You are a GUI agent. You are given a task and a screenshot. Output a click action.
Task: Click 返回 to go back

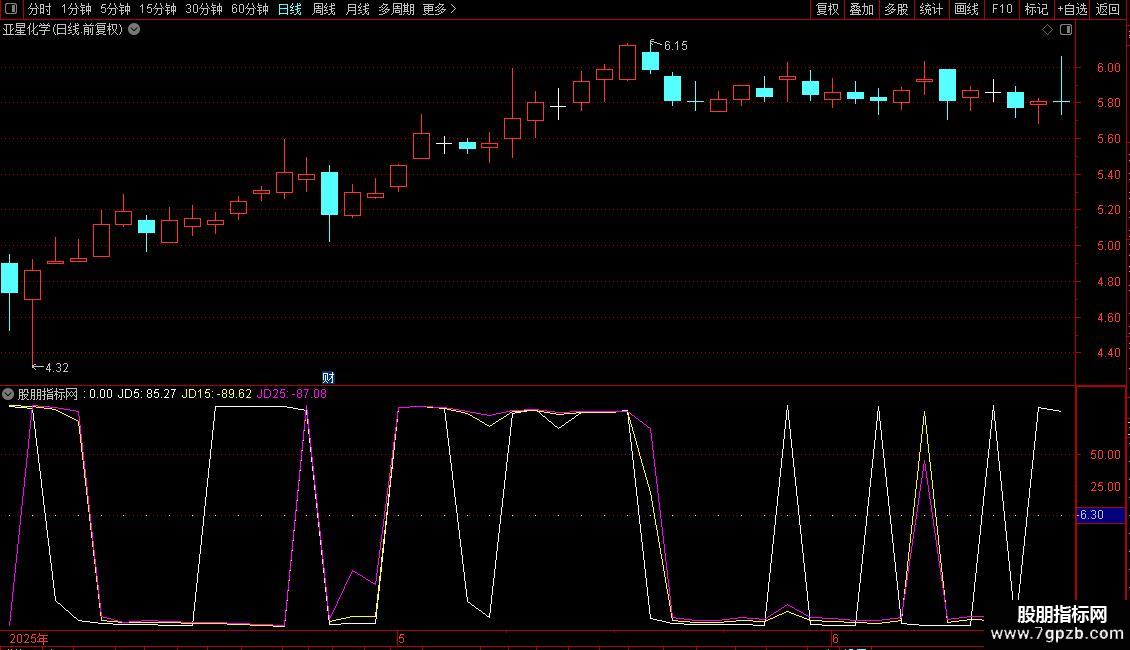point(1108,9)
